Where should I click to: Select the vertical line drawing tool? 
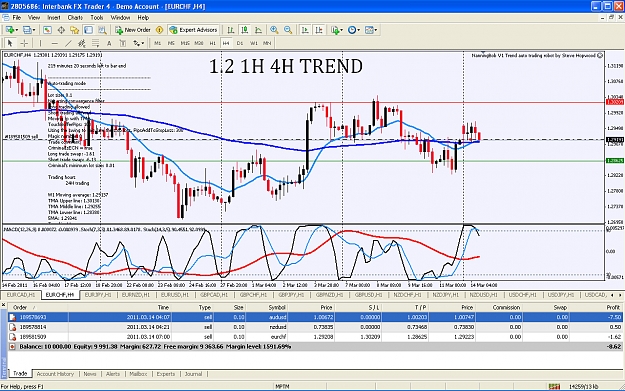40,43
